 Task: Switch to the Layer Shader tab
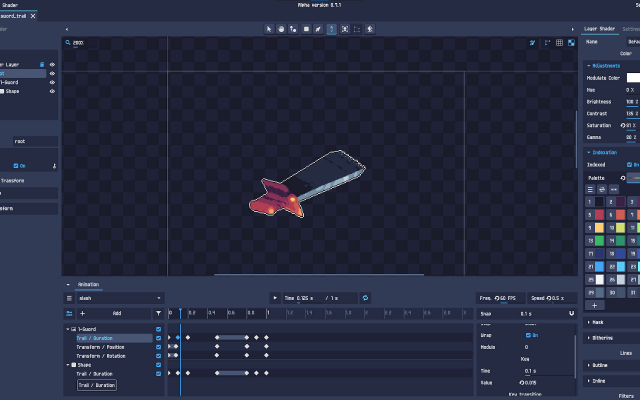(599, 29)
